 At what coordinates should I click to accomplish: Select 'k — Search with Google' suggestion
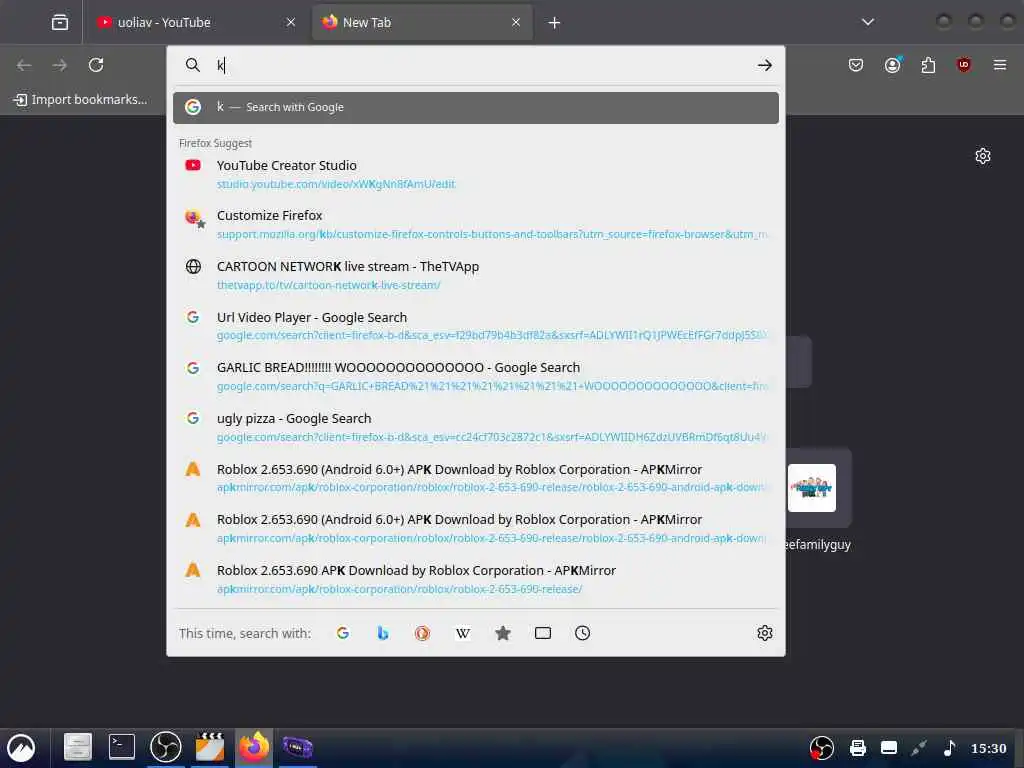pos(475,107)
